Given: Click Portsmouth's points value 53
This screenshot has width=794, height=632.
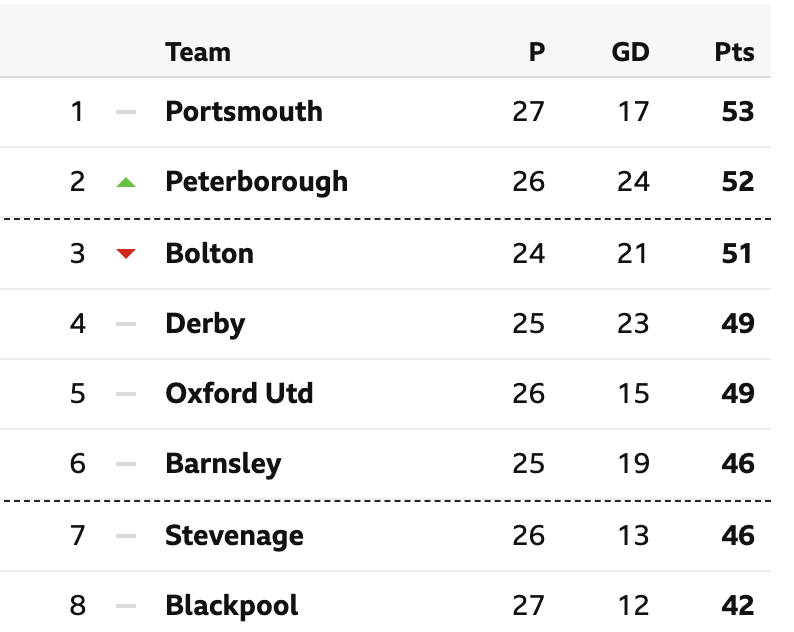Looking at the screenshot, I should tap(738, 112).
